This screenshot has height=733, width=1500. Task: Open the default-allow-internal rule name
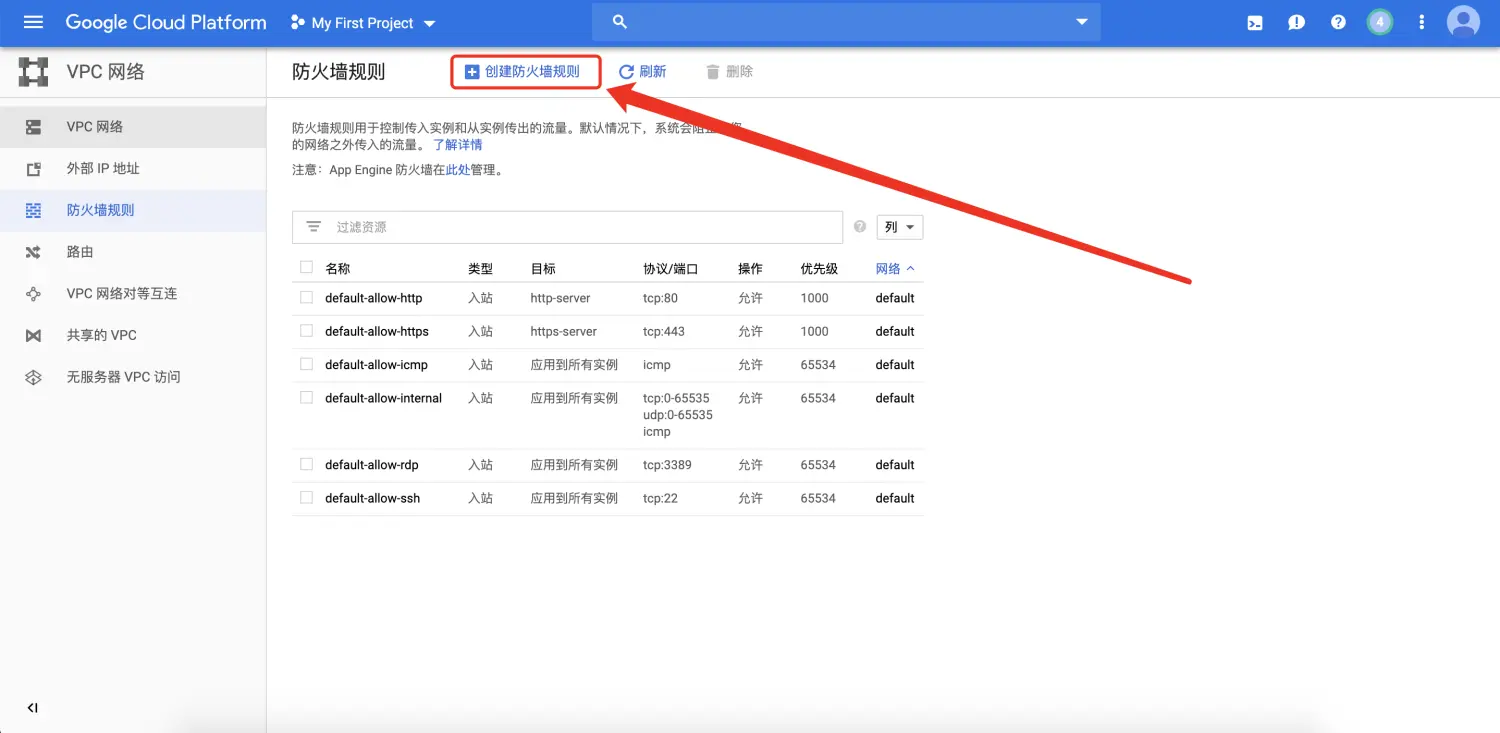coord(383,398)
